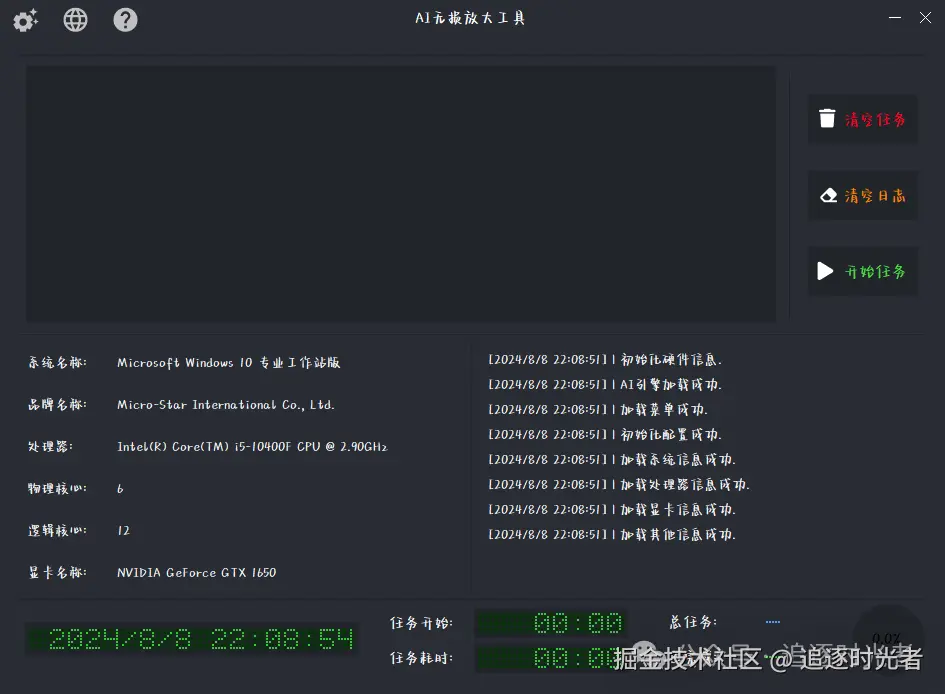This screenshot has height=694, width=945.
Task: Click the 系统名称 label
Action: click(57, 362)
